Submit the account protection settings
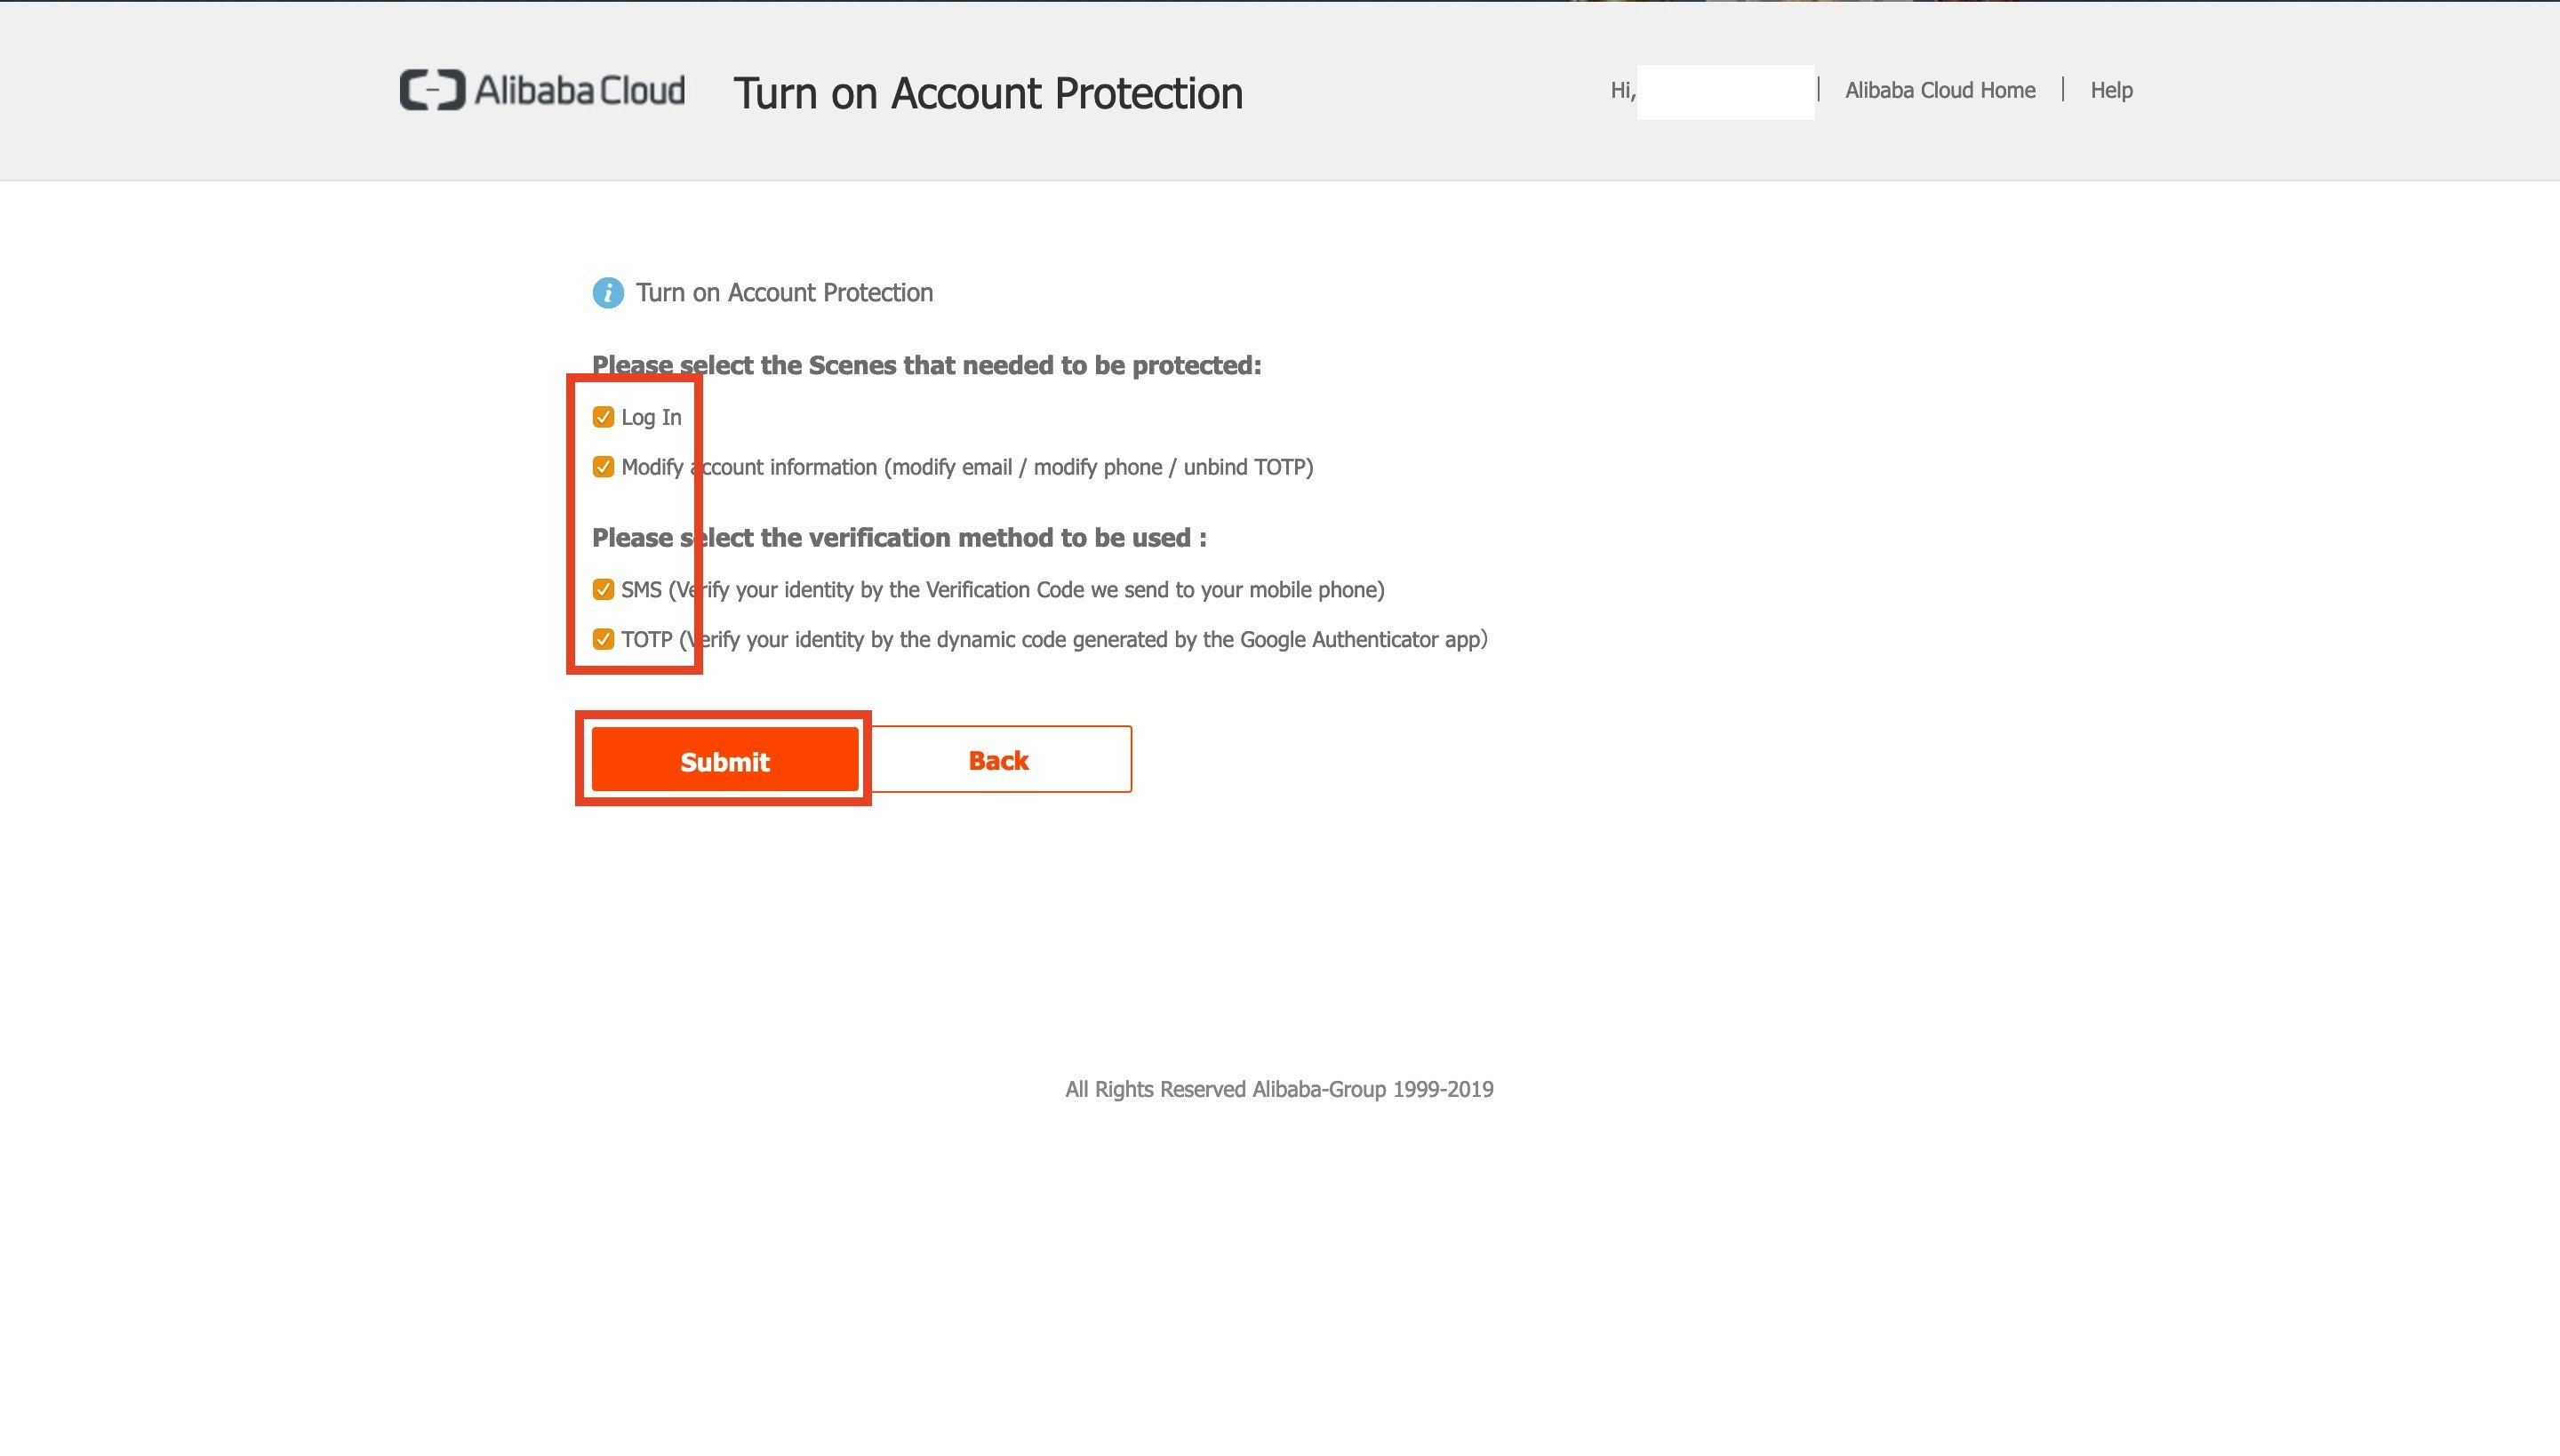The height and width of the screenshot is (1456, 2560). coord(725,760)
